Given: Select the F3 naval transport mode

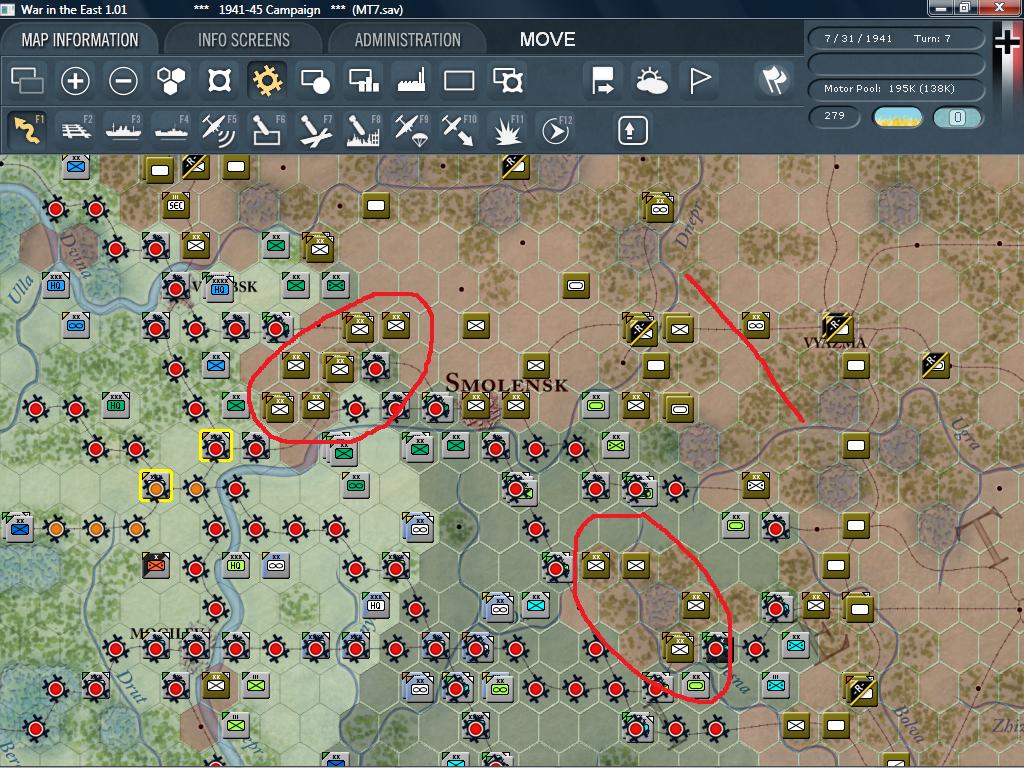Looking at the screenshot, I should [123, 130].
